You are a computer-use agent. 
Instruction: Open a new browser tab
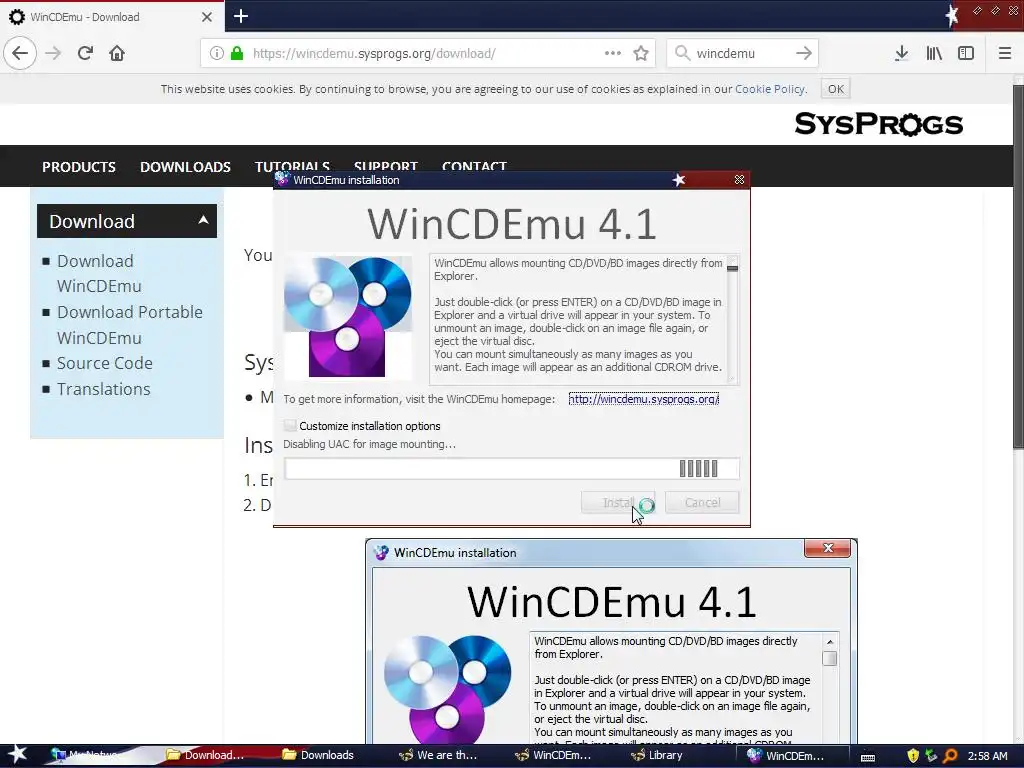click(x=241, y=16)
